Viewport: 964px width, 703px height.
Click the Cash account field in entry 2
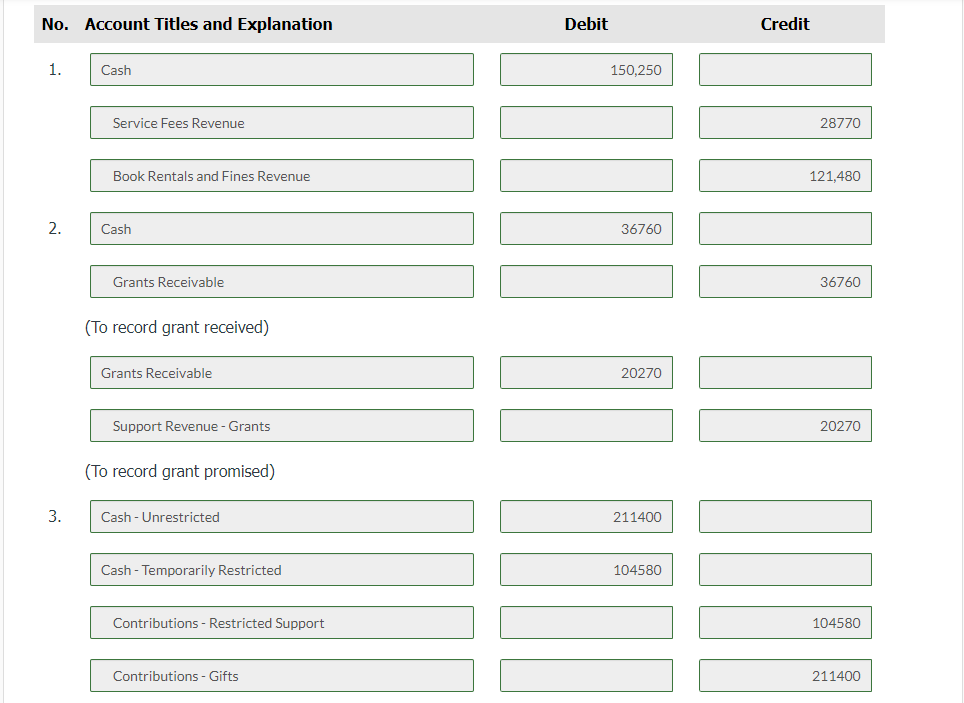(x=282, y=228)
